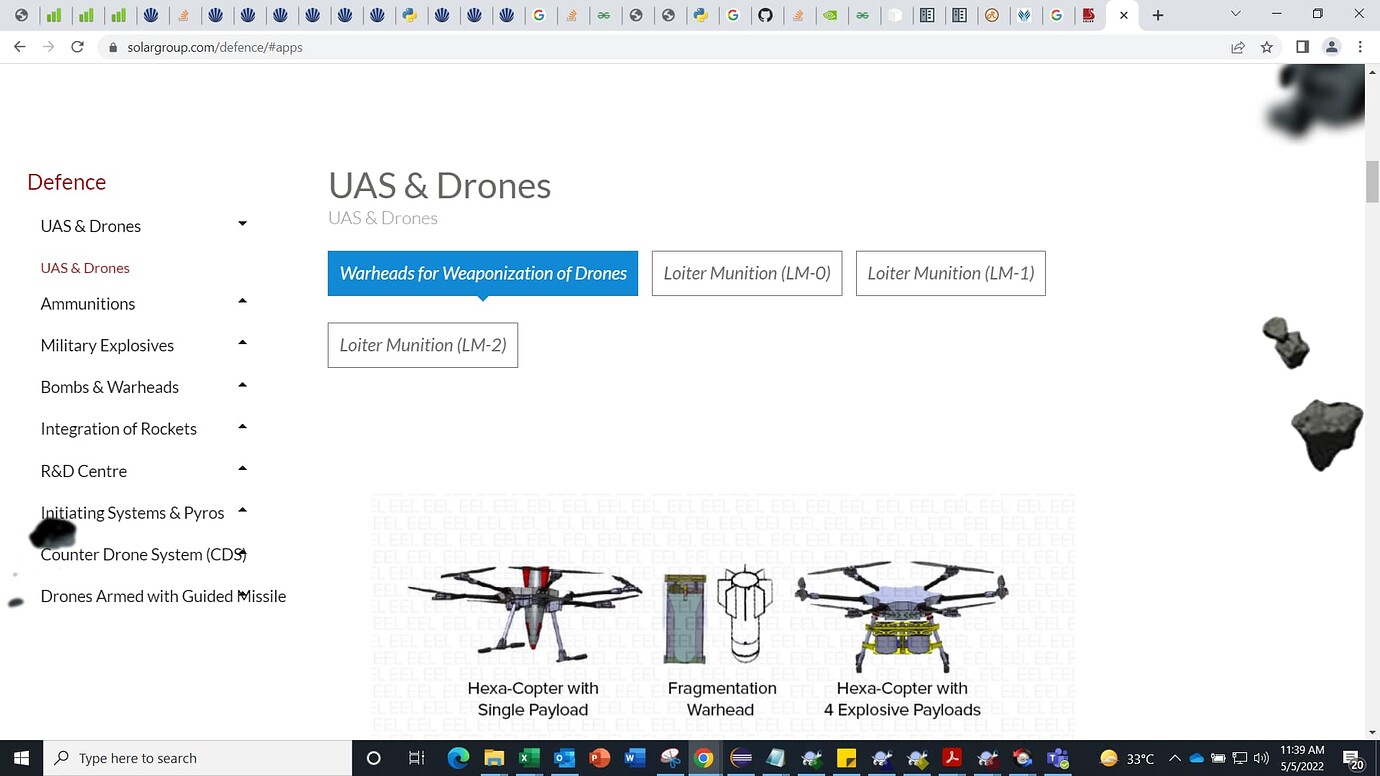Open the Chrome side panel
Image resolution: width=1380 pixels, height=776 pixels.
click(x=1302, y=47)
